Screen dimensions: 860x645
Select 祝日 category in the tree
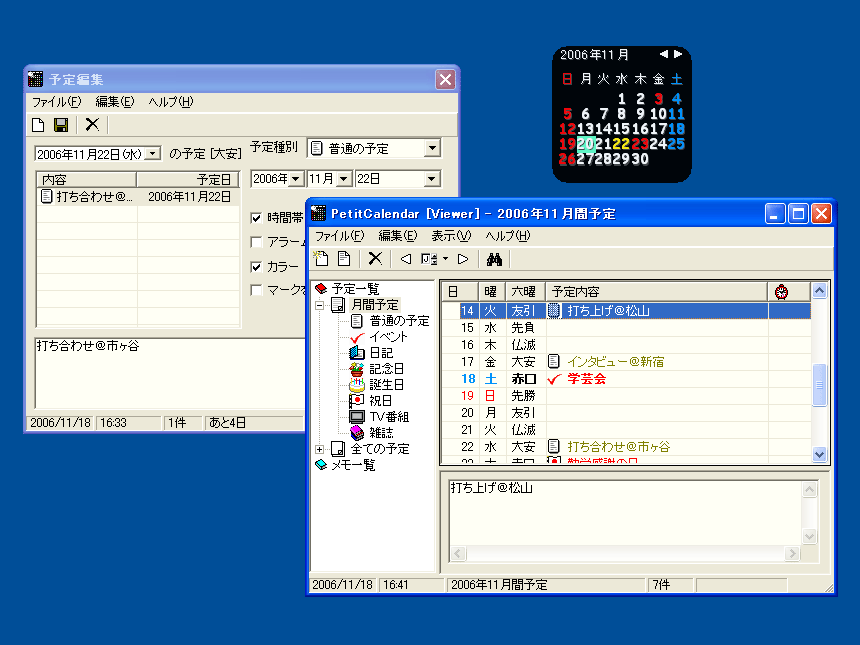(x=381, y=401)
